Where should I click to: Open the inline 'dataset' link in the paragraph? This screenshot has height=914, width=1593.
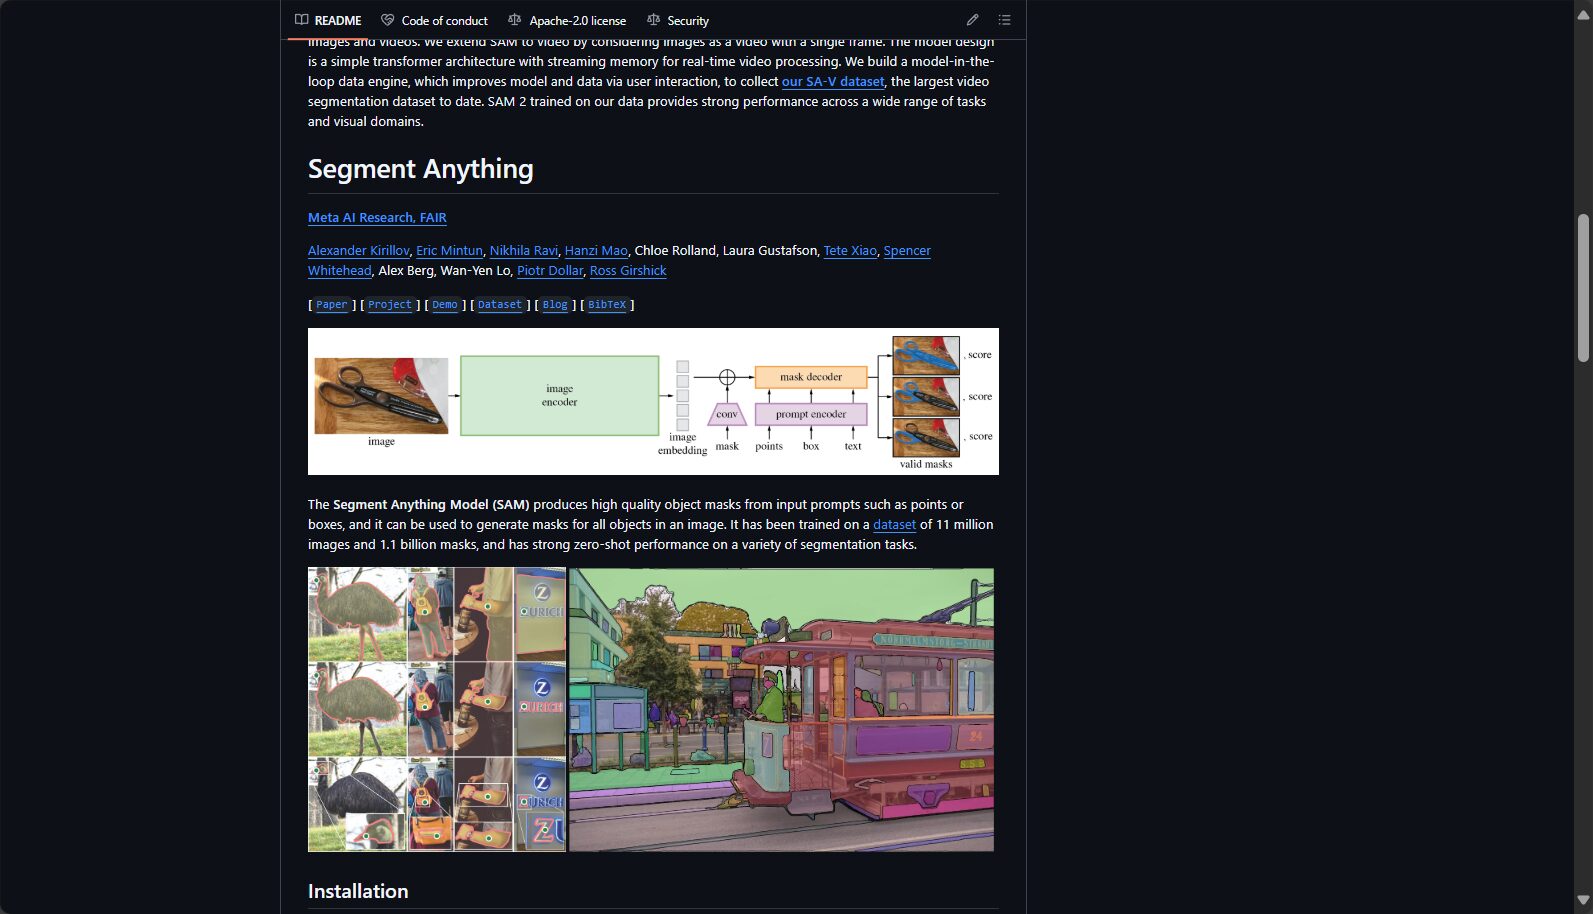(894, 525)
